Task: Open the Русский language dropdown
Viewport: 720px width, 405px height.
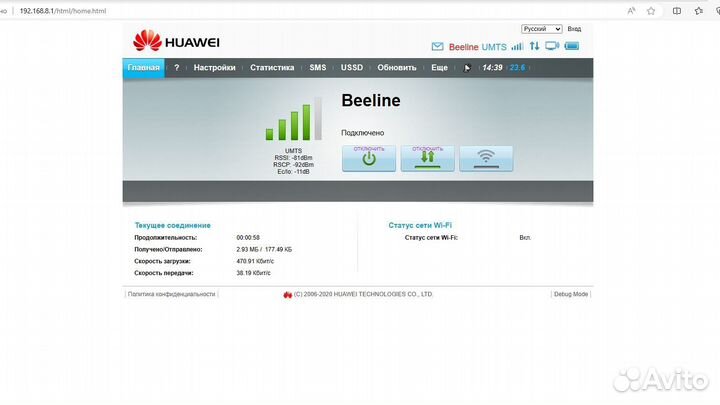Action: pyautogui.click(x=541, y=29)
